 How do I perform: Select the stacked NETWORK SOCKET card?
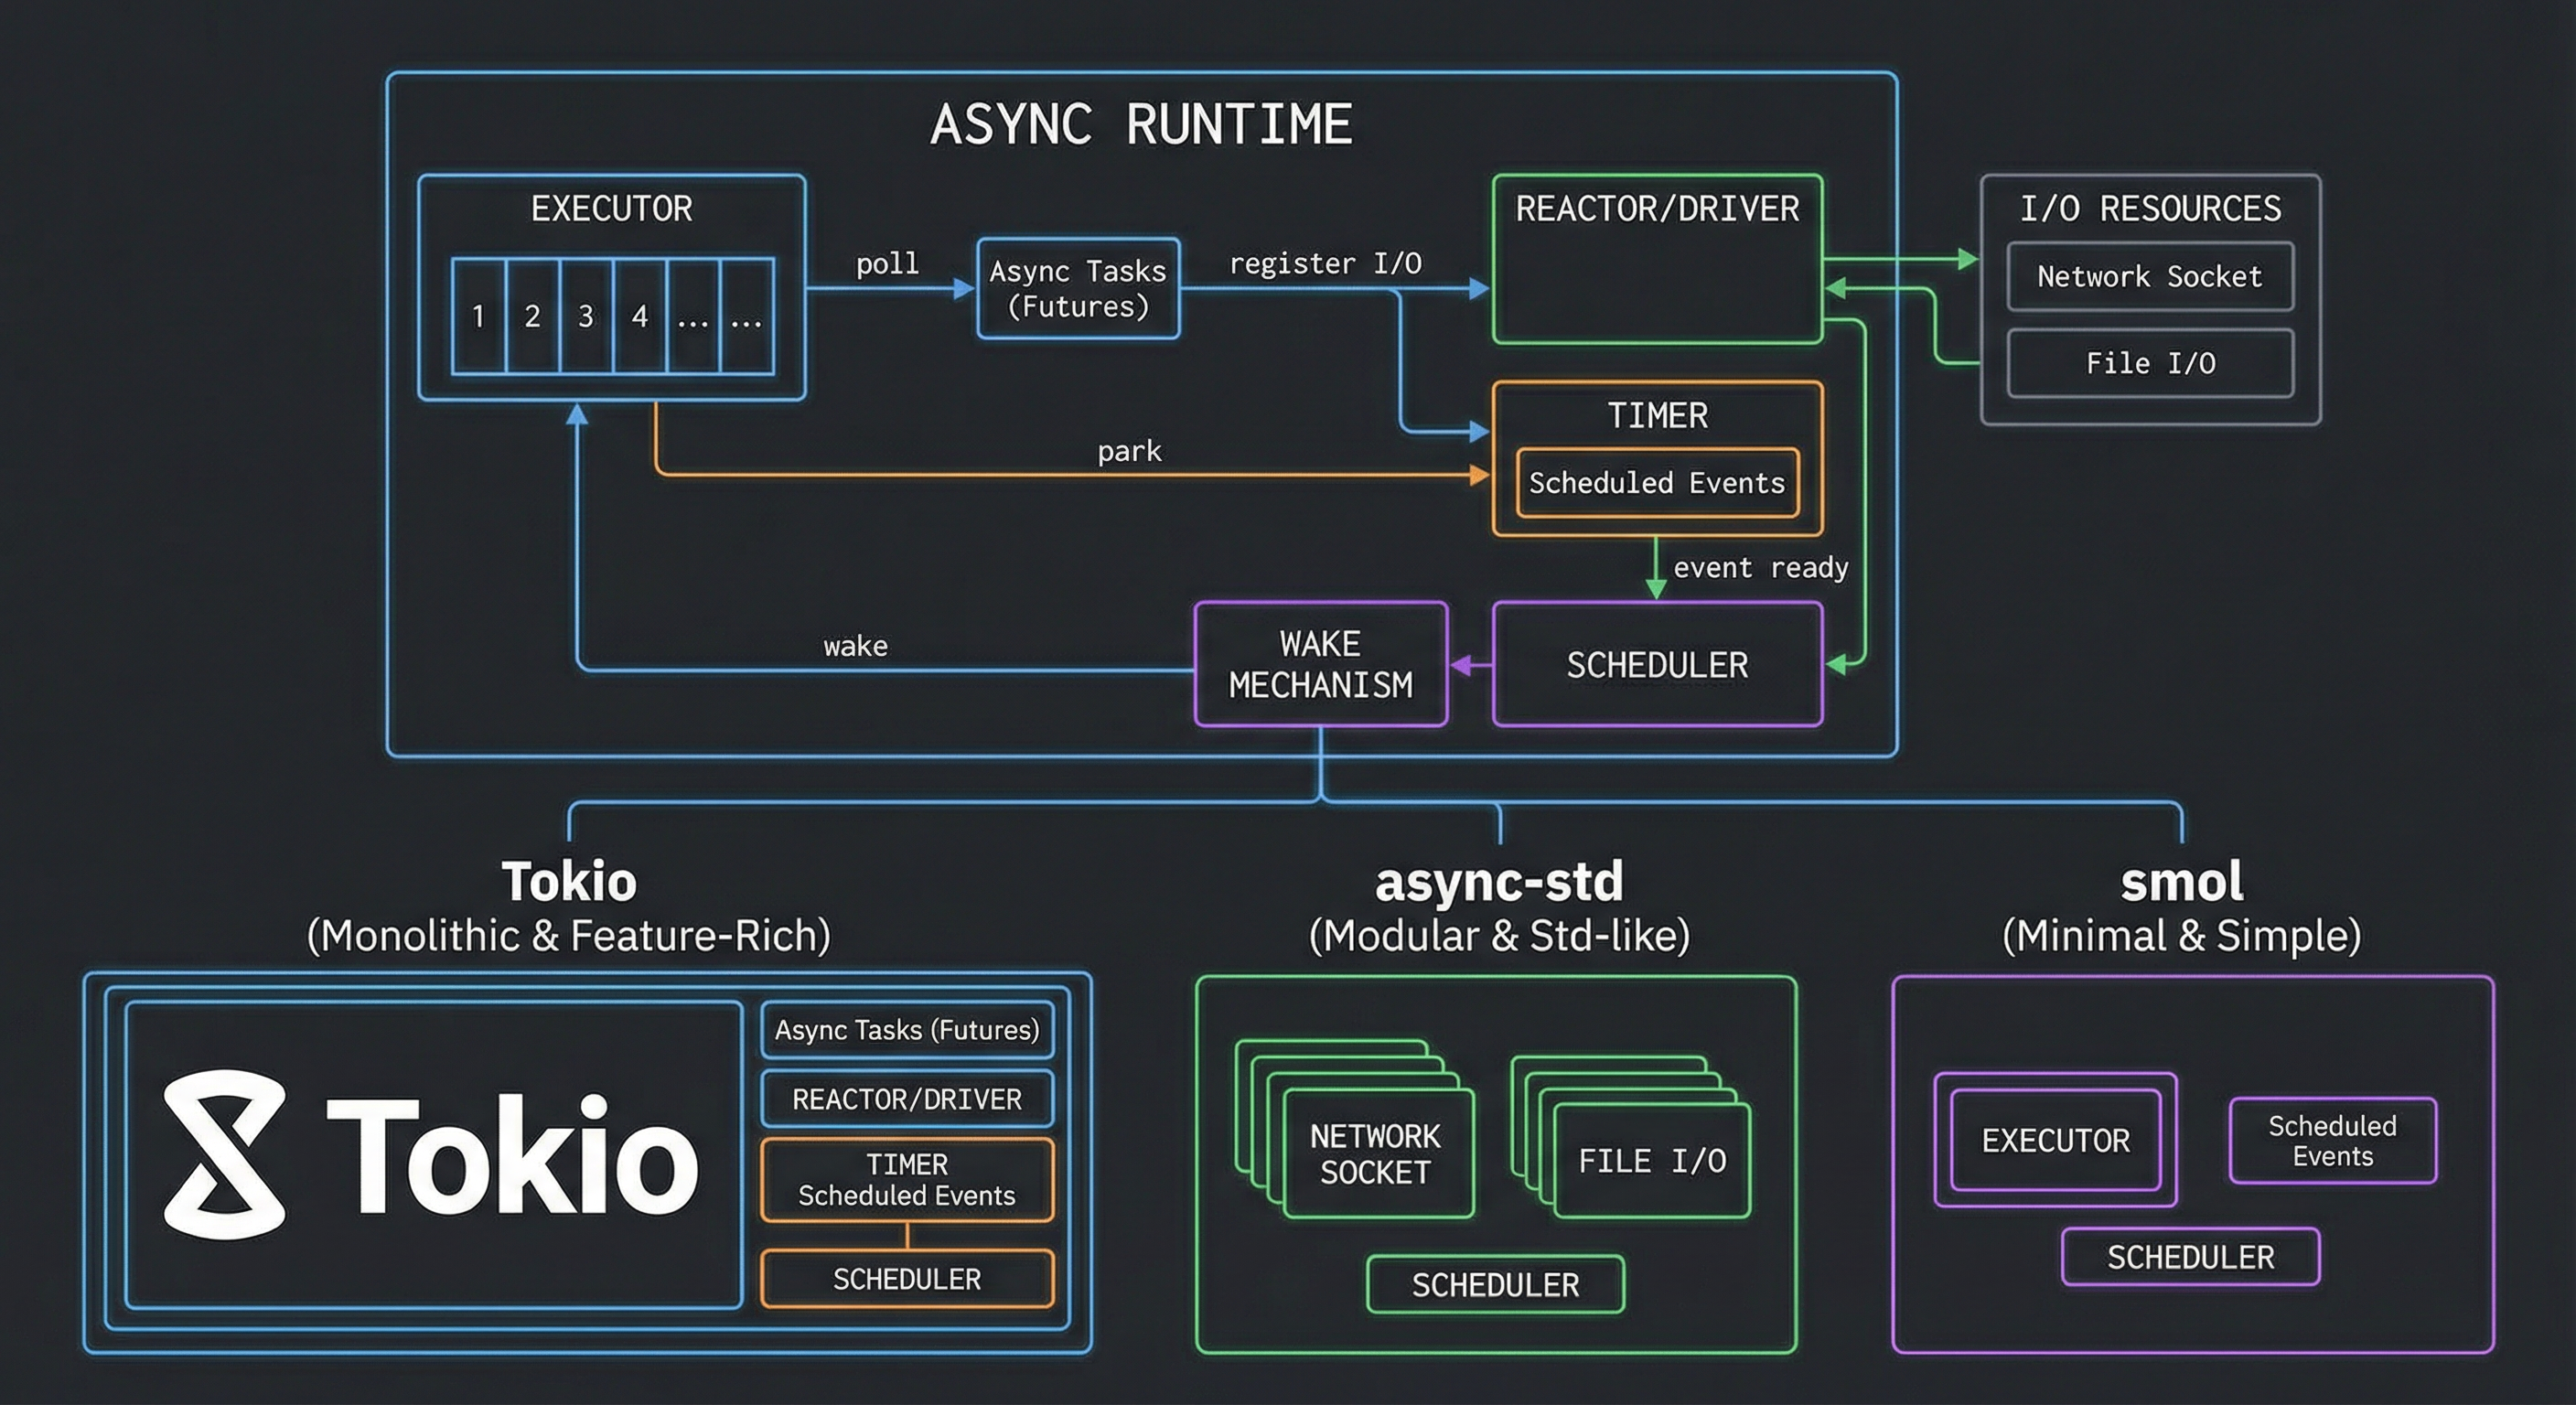tap(1376, 1154)
